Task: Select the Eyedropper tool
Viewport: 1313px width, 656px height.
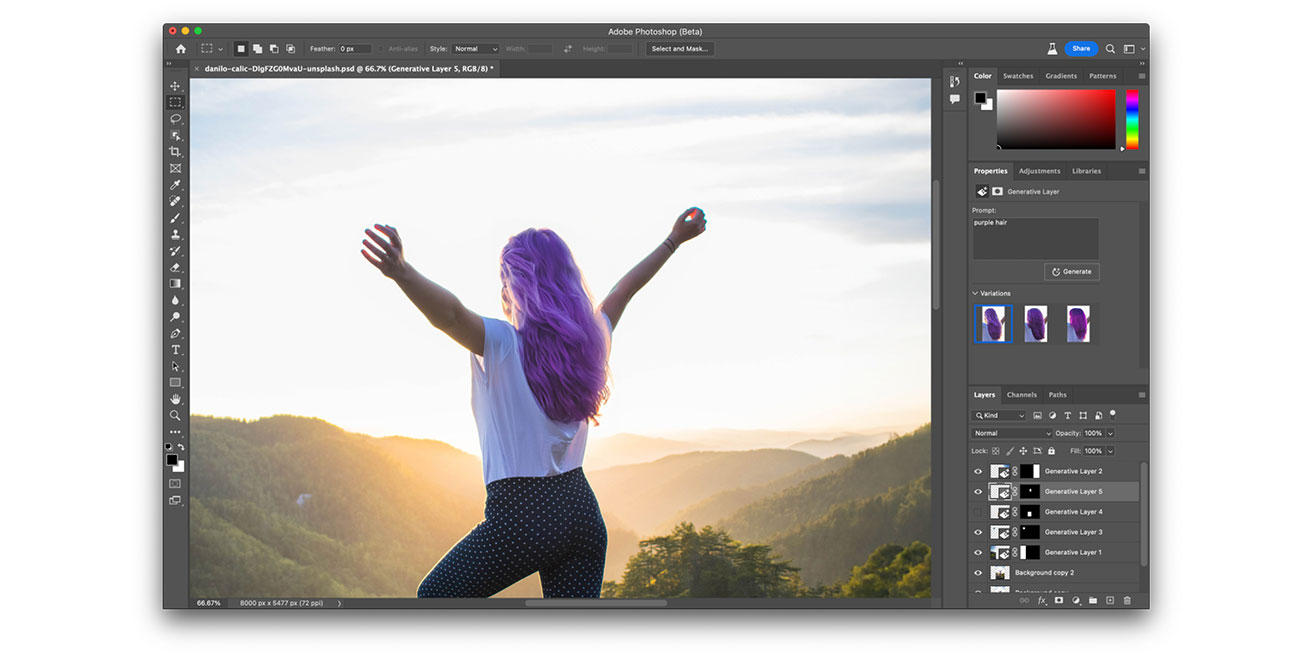Action: pos(175,185)
